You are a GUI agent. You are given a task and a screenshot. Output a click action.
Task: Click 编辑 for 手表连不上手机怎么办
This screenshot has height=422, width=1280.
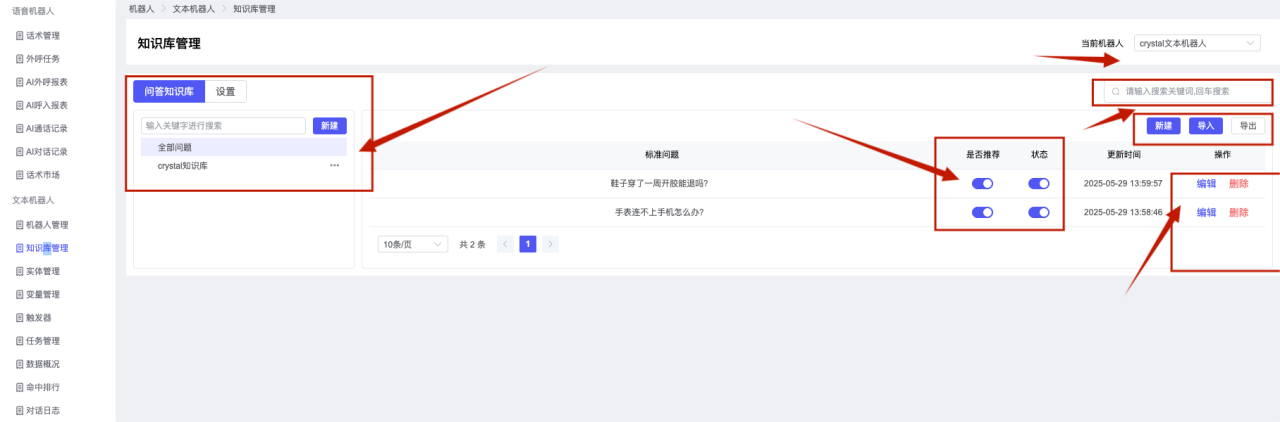click(x=1206, y=212)
